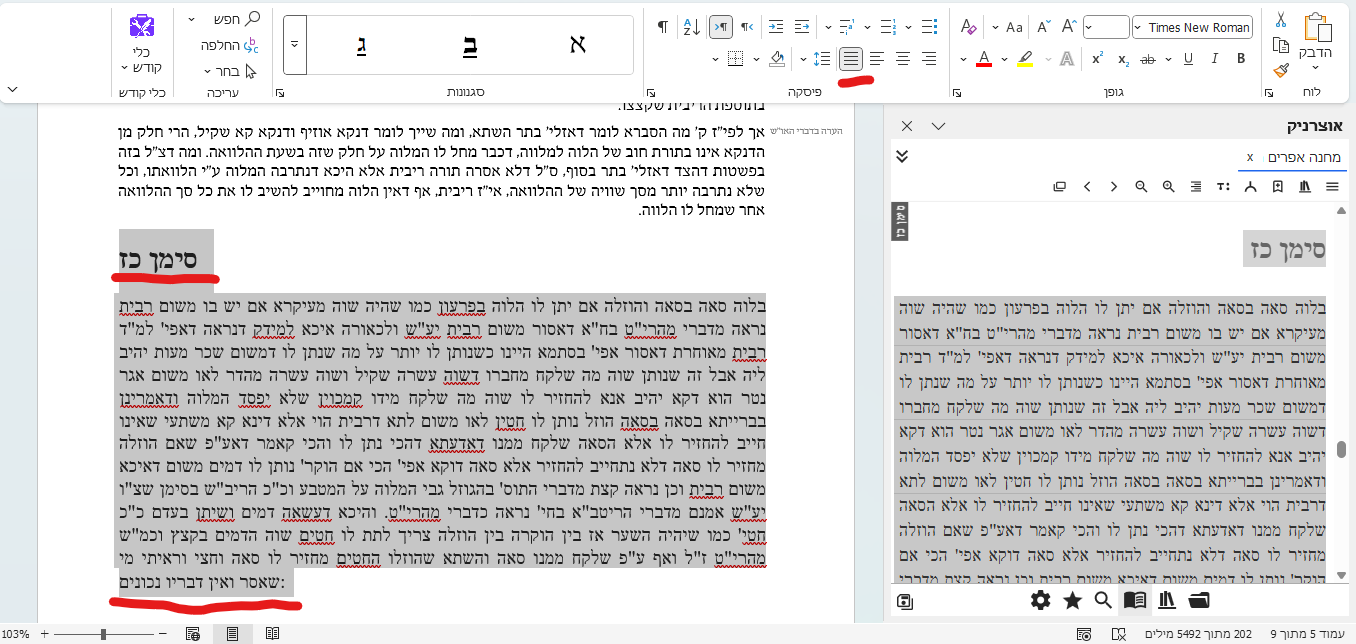Image resolution: width=1356 pixels, height=644 pixels.
Task: Expand the styles gallery more arrow
Action: click(295, 44)
